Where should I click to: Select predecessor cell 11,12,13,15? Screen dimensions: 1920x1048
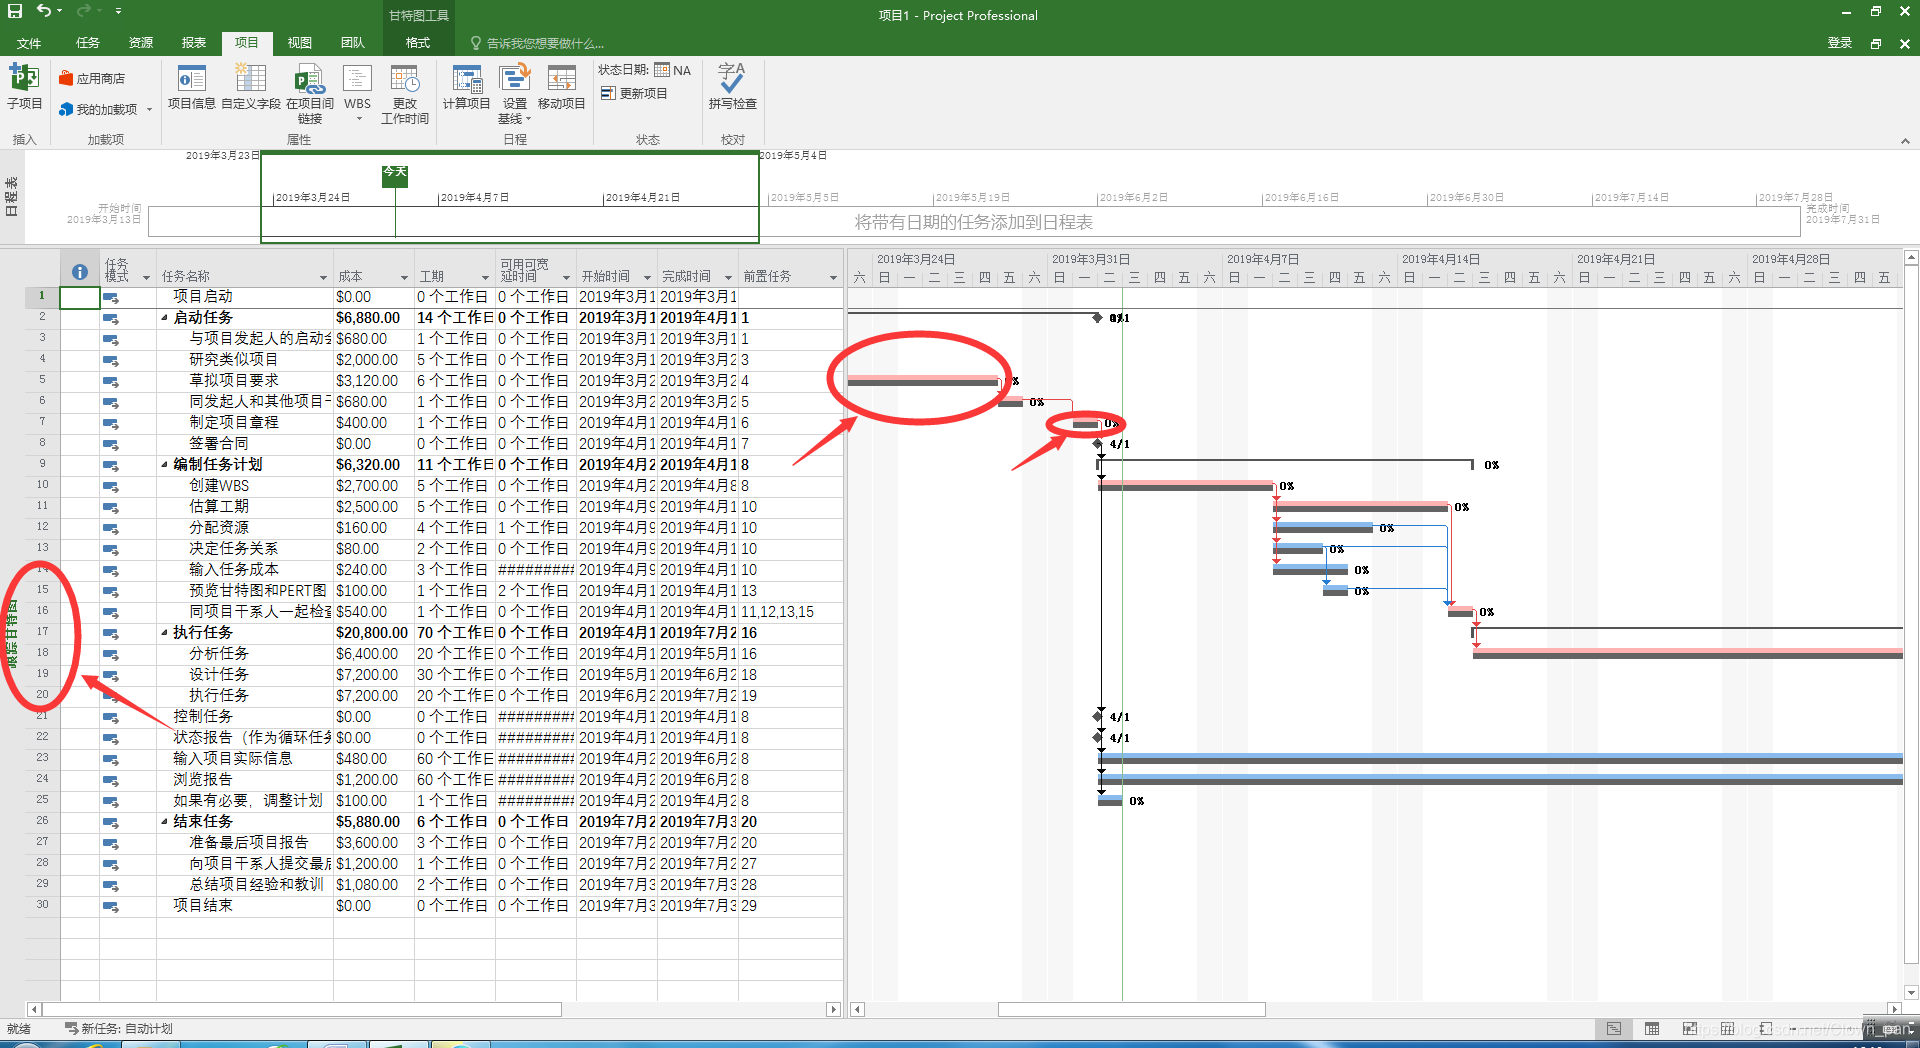click(790, 612)
